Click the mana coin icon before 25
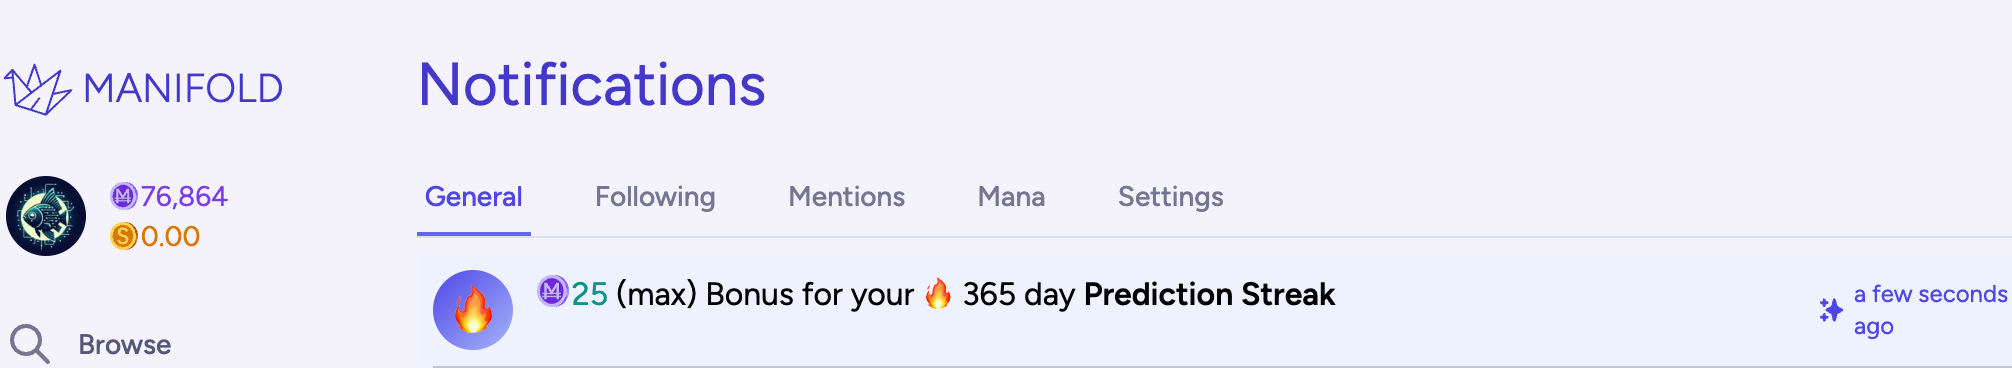This screenshot has height=368, width=2012. click(553, 292)
